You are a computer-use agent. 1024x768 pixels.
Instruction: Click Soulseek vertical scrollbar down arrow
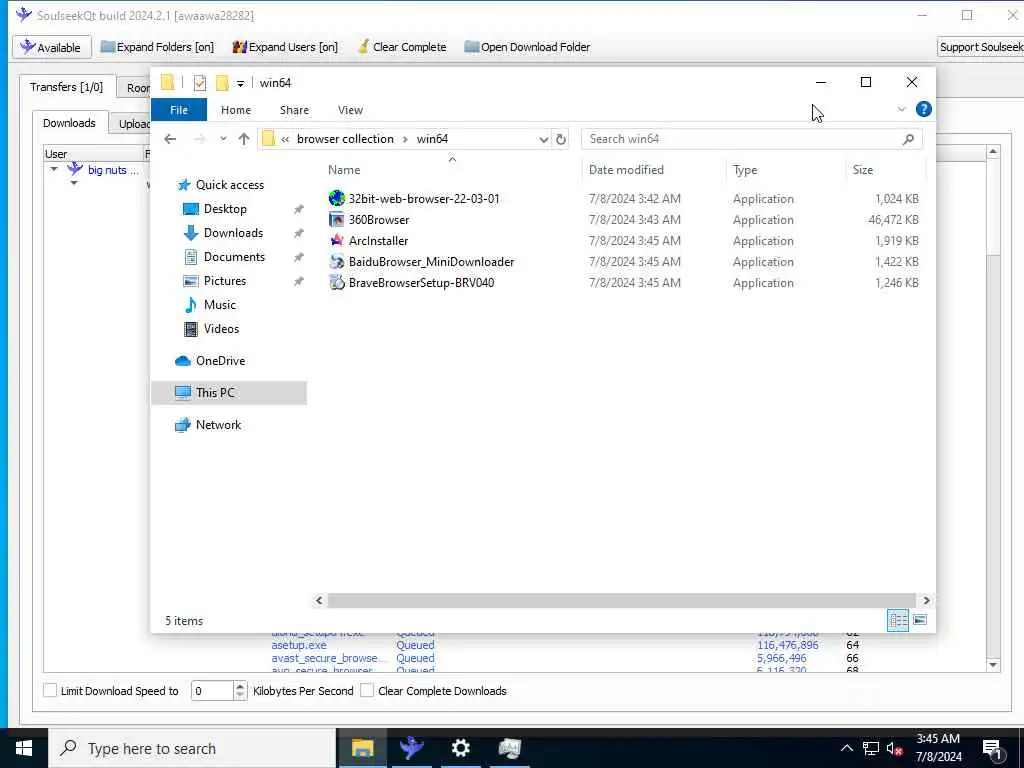point(993,665)
